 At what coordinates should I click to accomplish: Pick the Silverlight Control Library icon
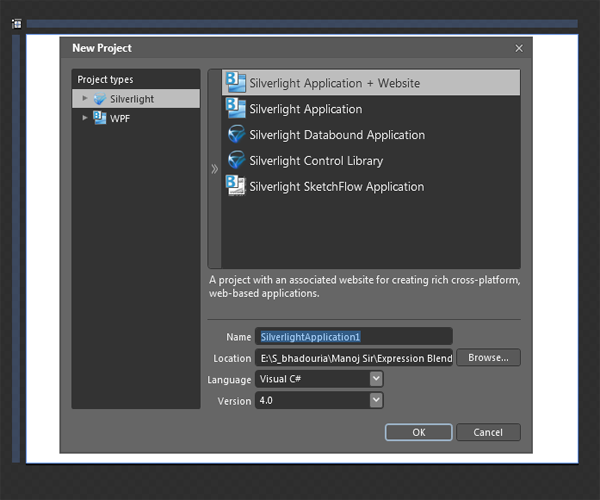pos(236,160)
